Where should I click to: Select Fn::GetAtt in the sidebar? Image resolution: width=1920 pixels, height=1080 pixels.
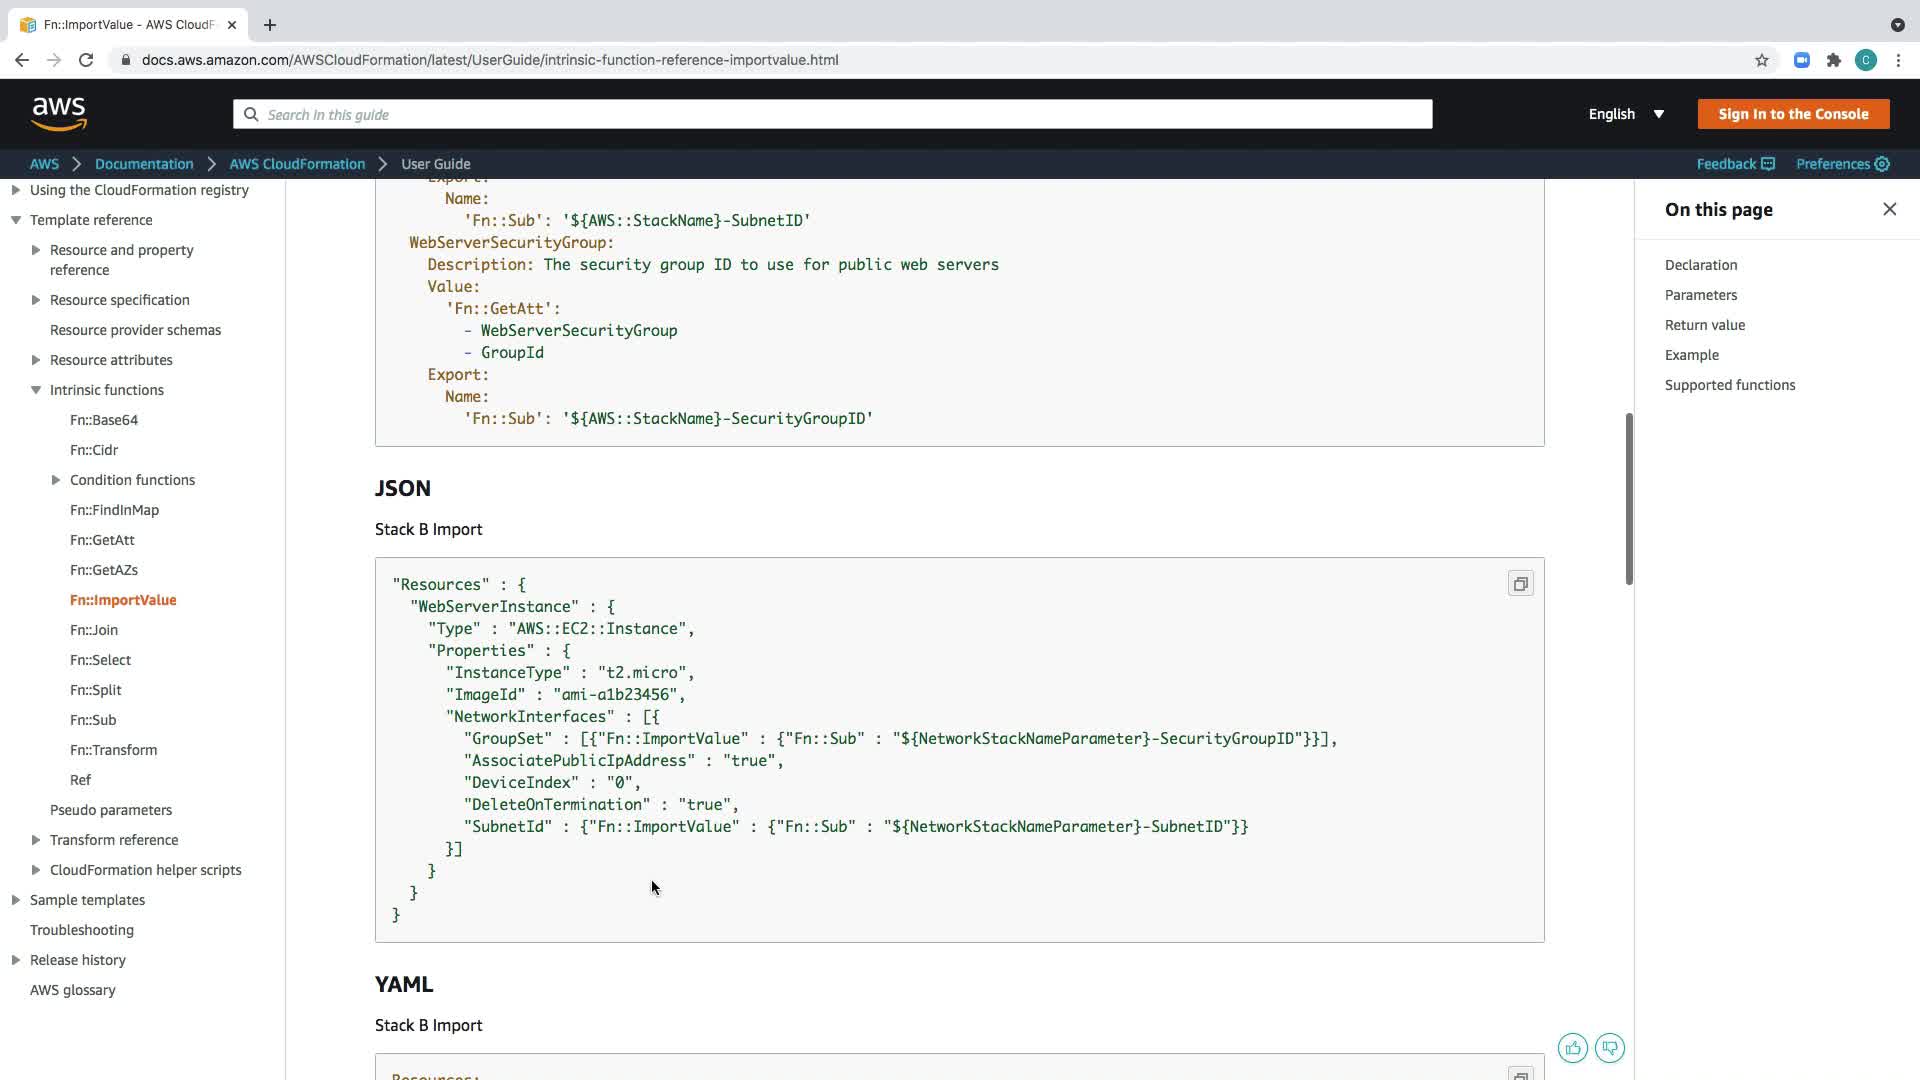(102, 540)
